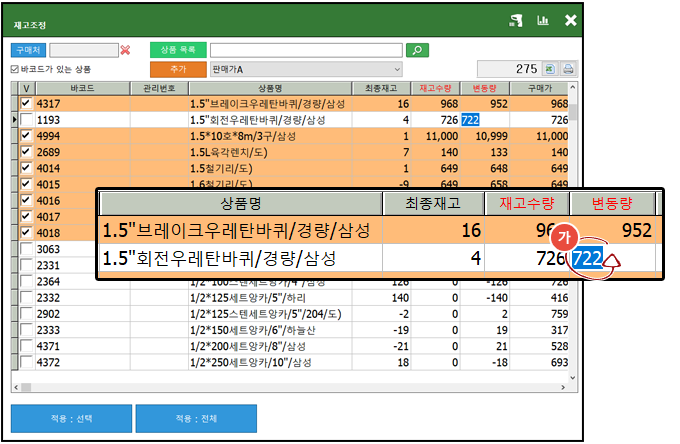
Task: Click the 상품명 column header in main grid
Action: pos(270,88)
